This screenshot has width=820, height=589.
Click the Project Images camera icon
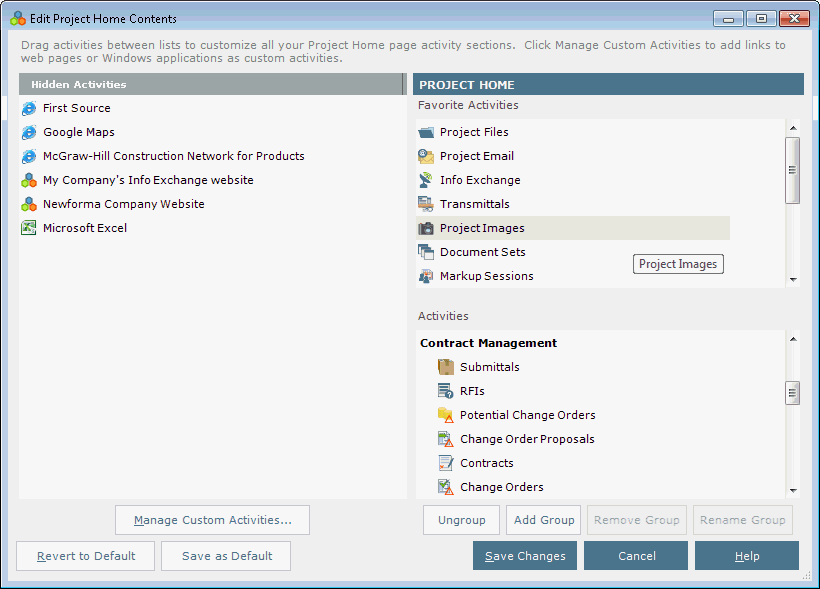[x=426, y=229]
